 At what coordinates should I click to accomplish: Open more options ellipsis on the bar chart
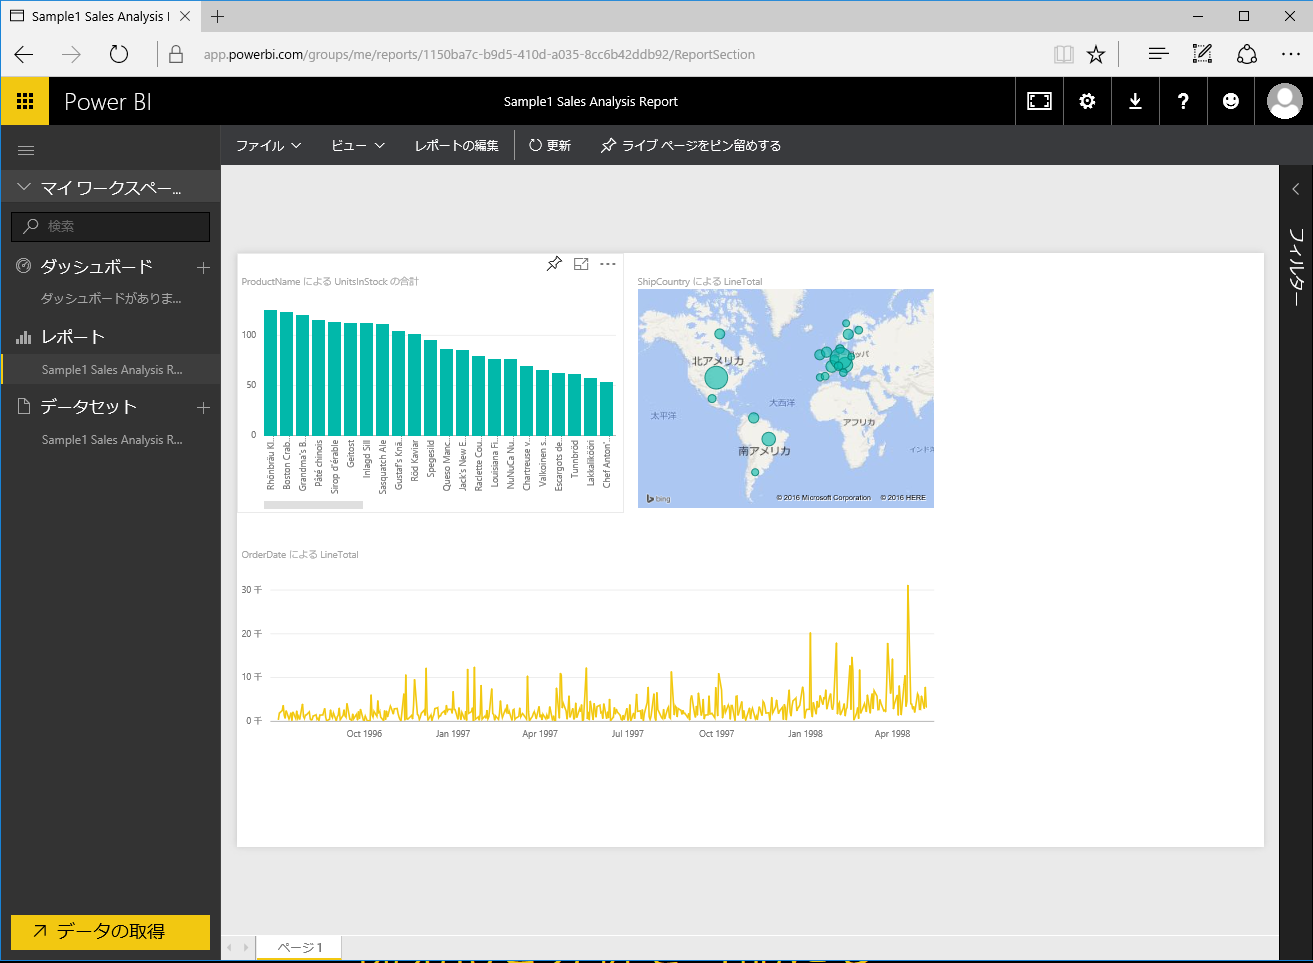pos(608,264)
